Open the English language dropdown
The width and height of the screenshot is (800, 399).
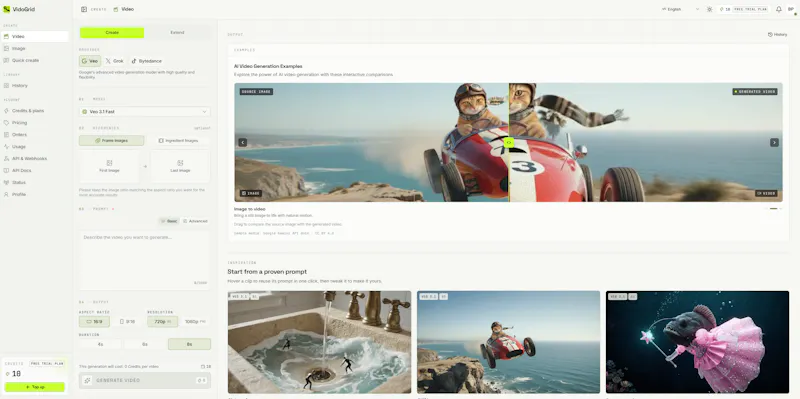pos(681,9)
